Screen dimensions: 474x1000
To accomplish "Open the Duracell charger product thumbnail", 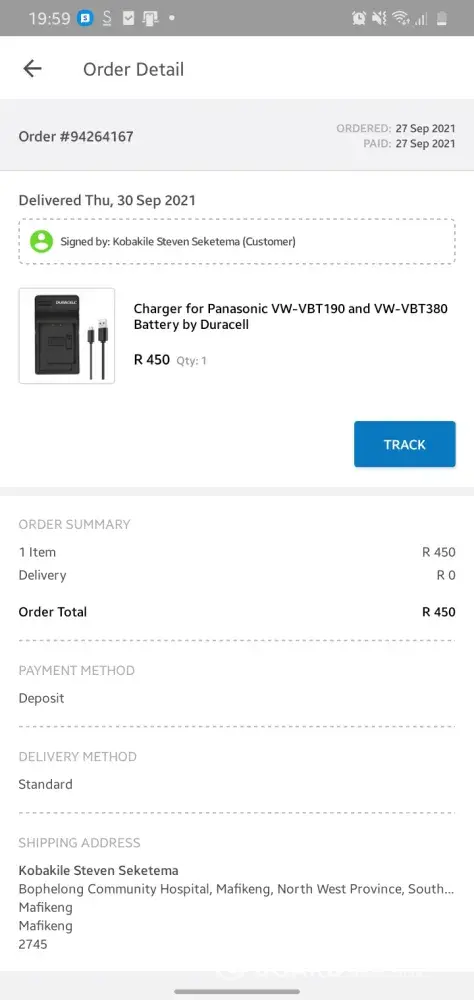I will pos(67,336).
